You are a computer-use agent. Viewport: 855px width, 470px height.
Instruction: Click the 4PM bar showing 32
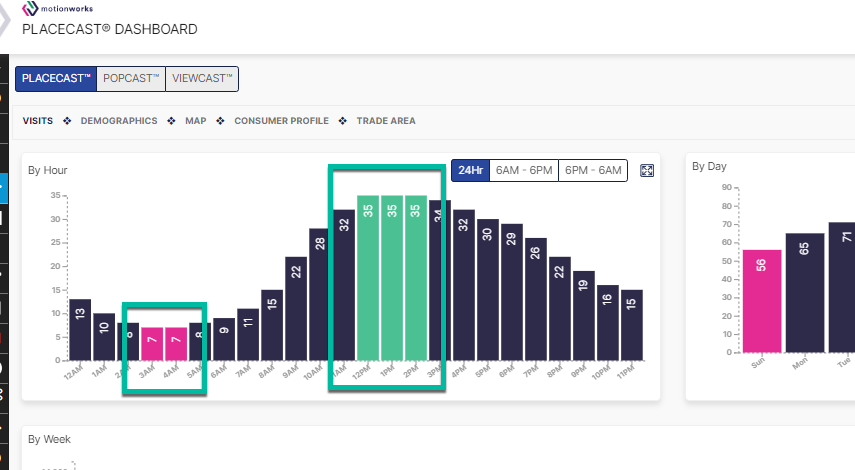click(x=464, y=285)
